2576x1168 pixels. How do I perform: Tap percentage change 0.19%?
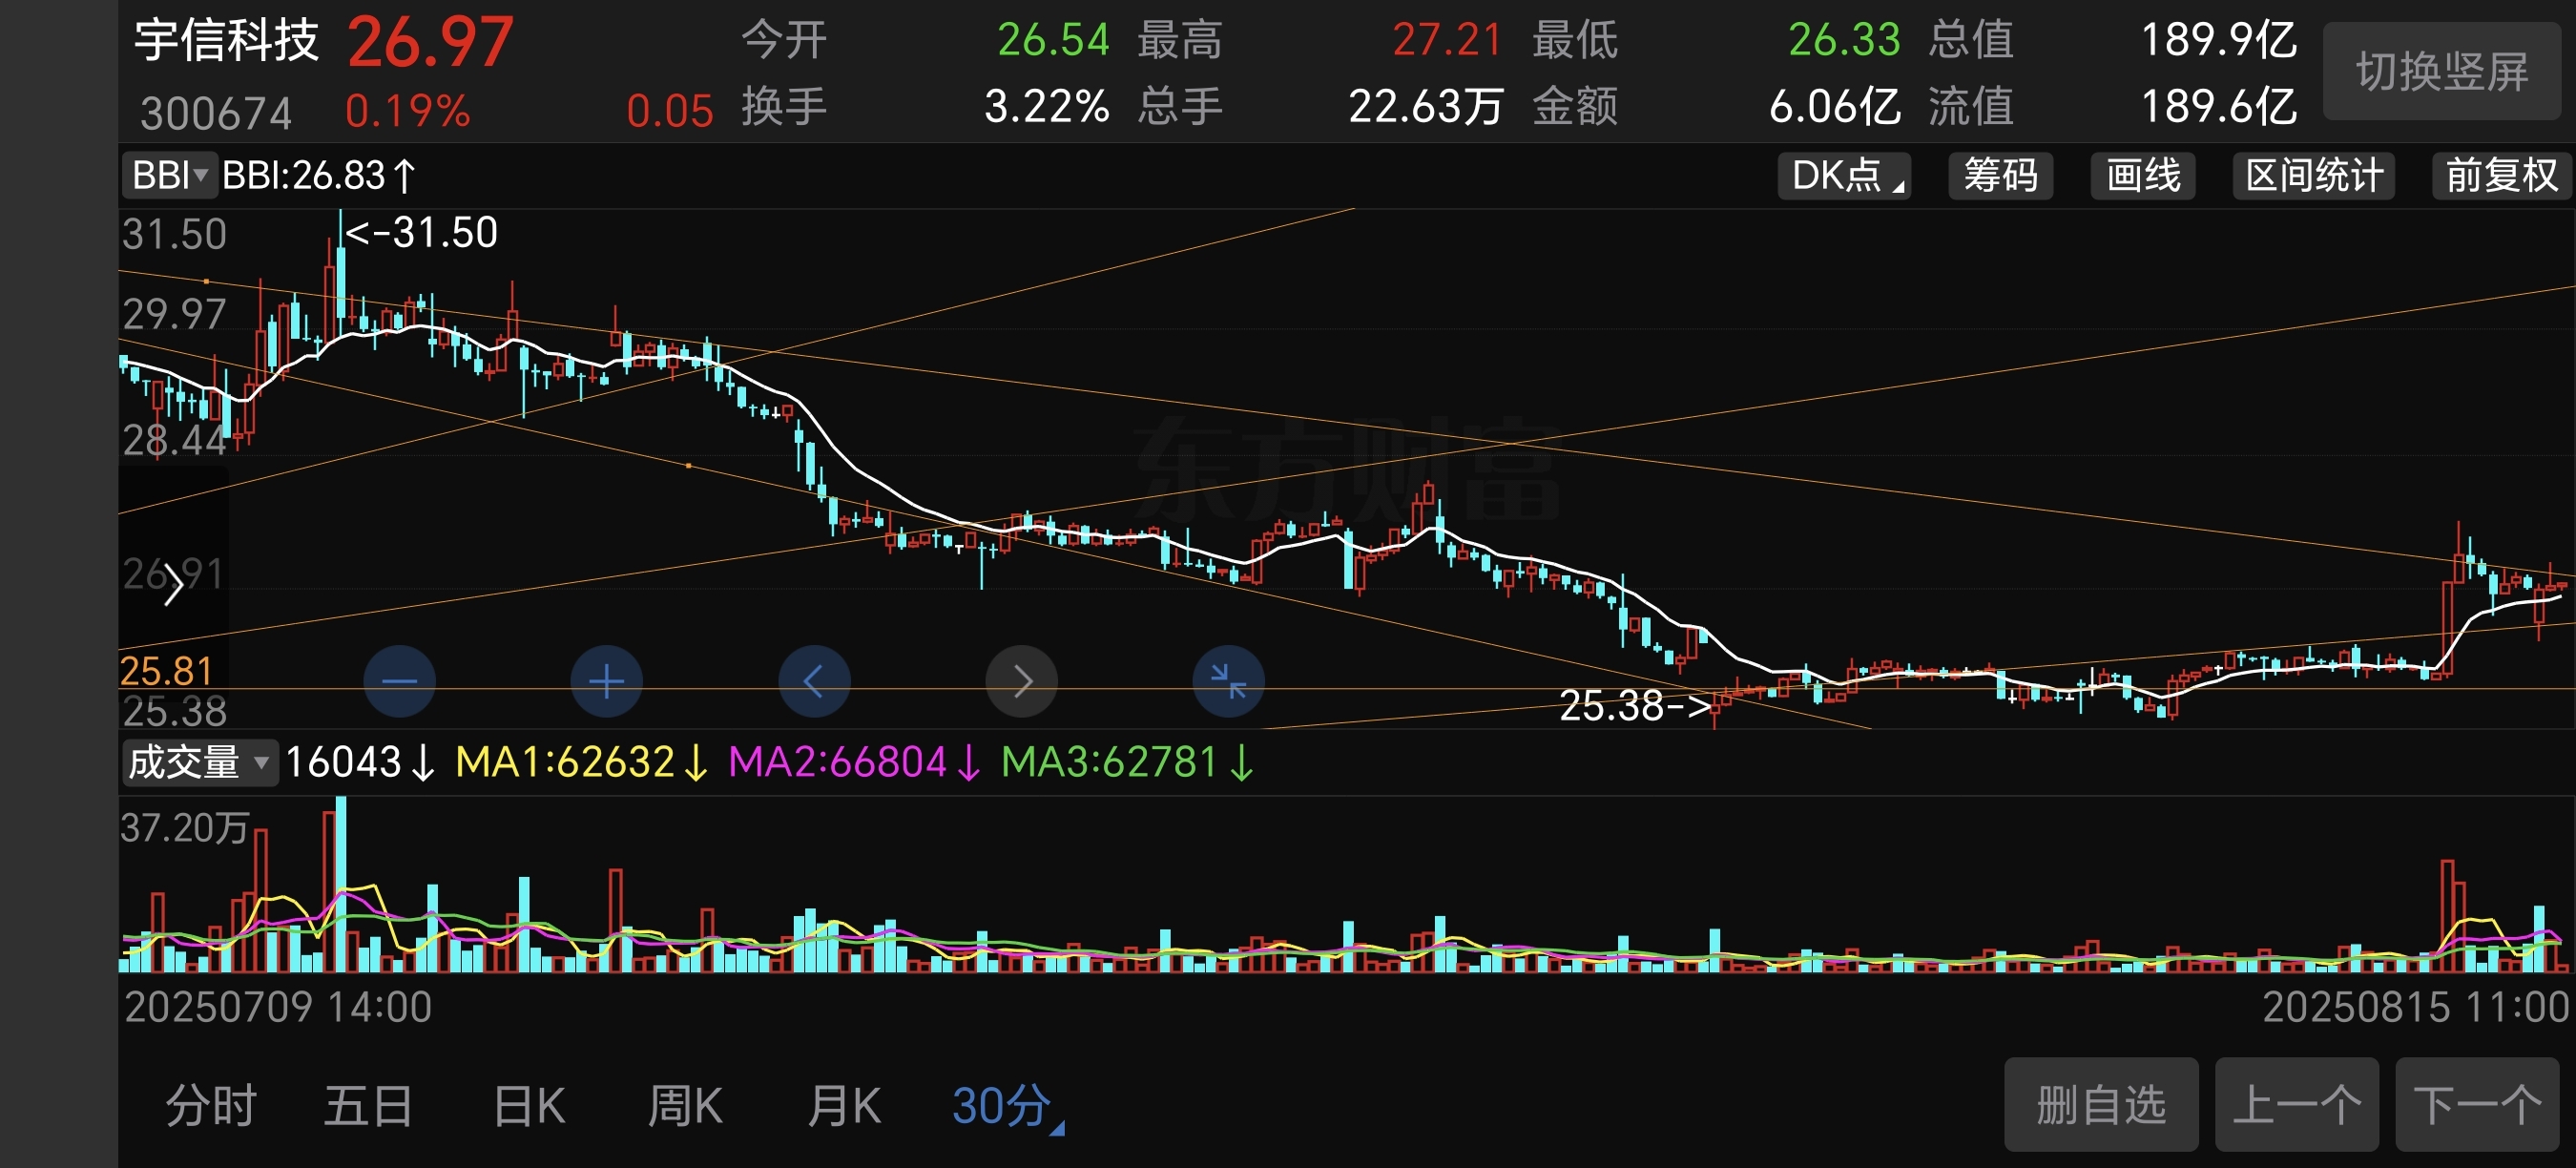pyautogui.click(x=407, y=111)
